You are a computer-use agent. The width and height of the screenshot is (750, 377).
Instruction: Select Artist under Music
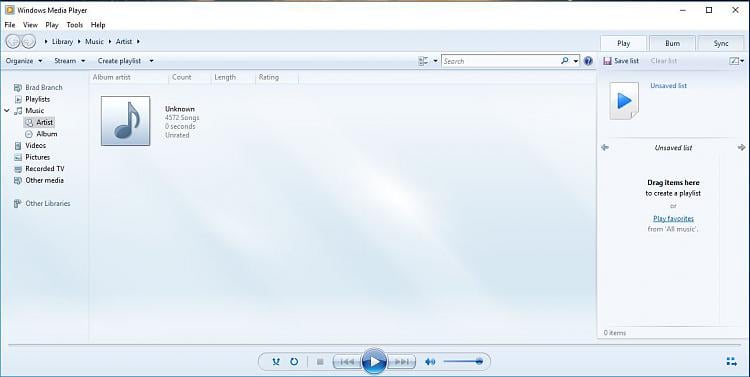(39, 122)
